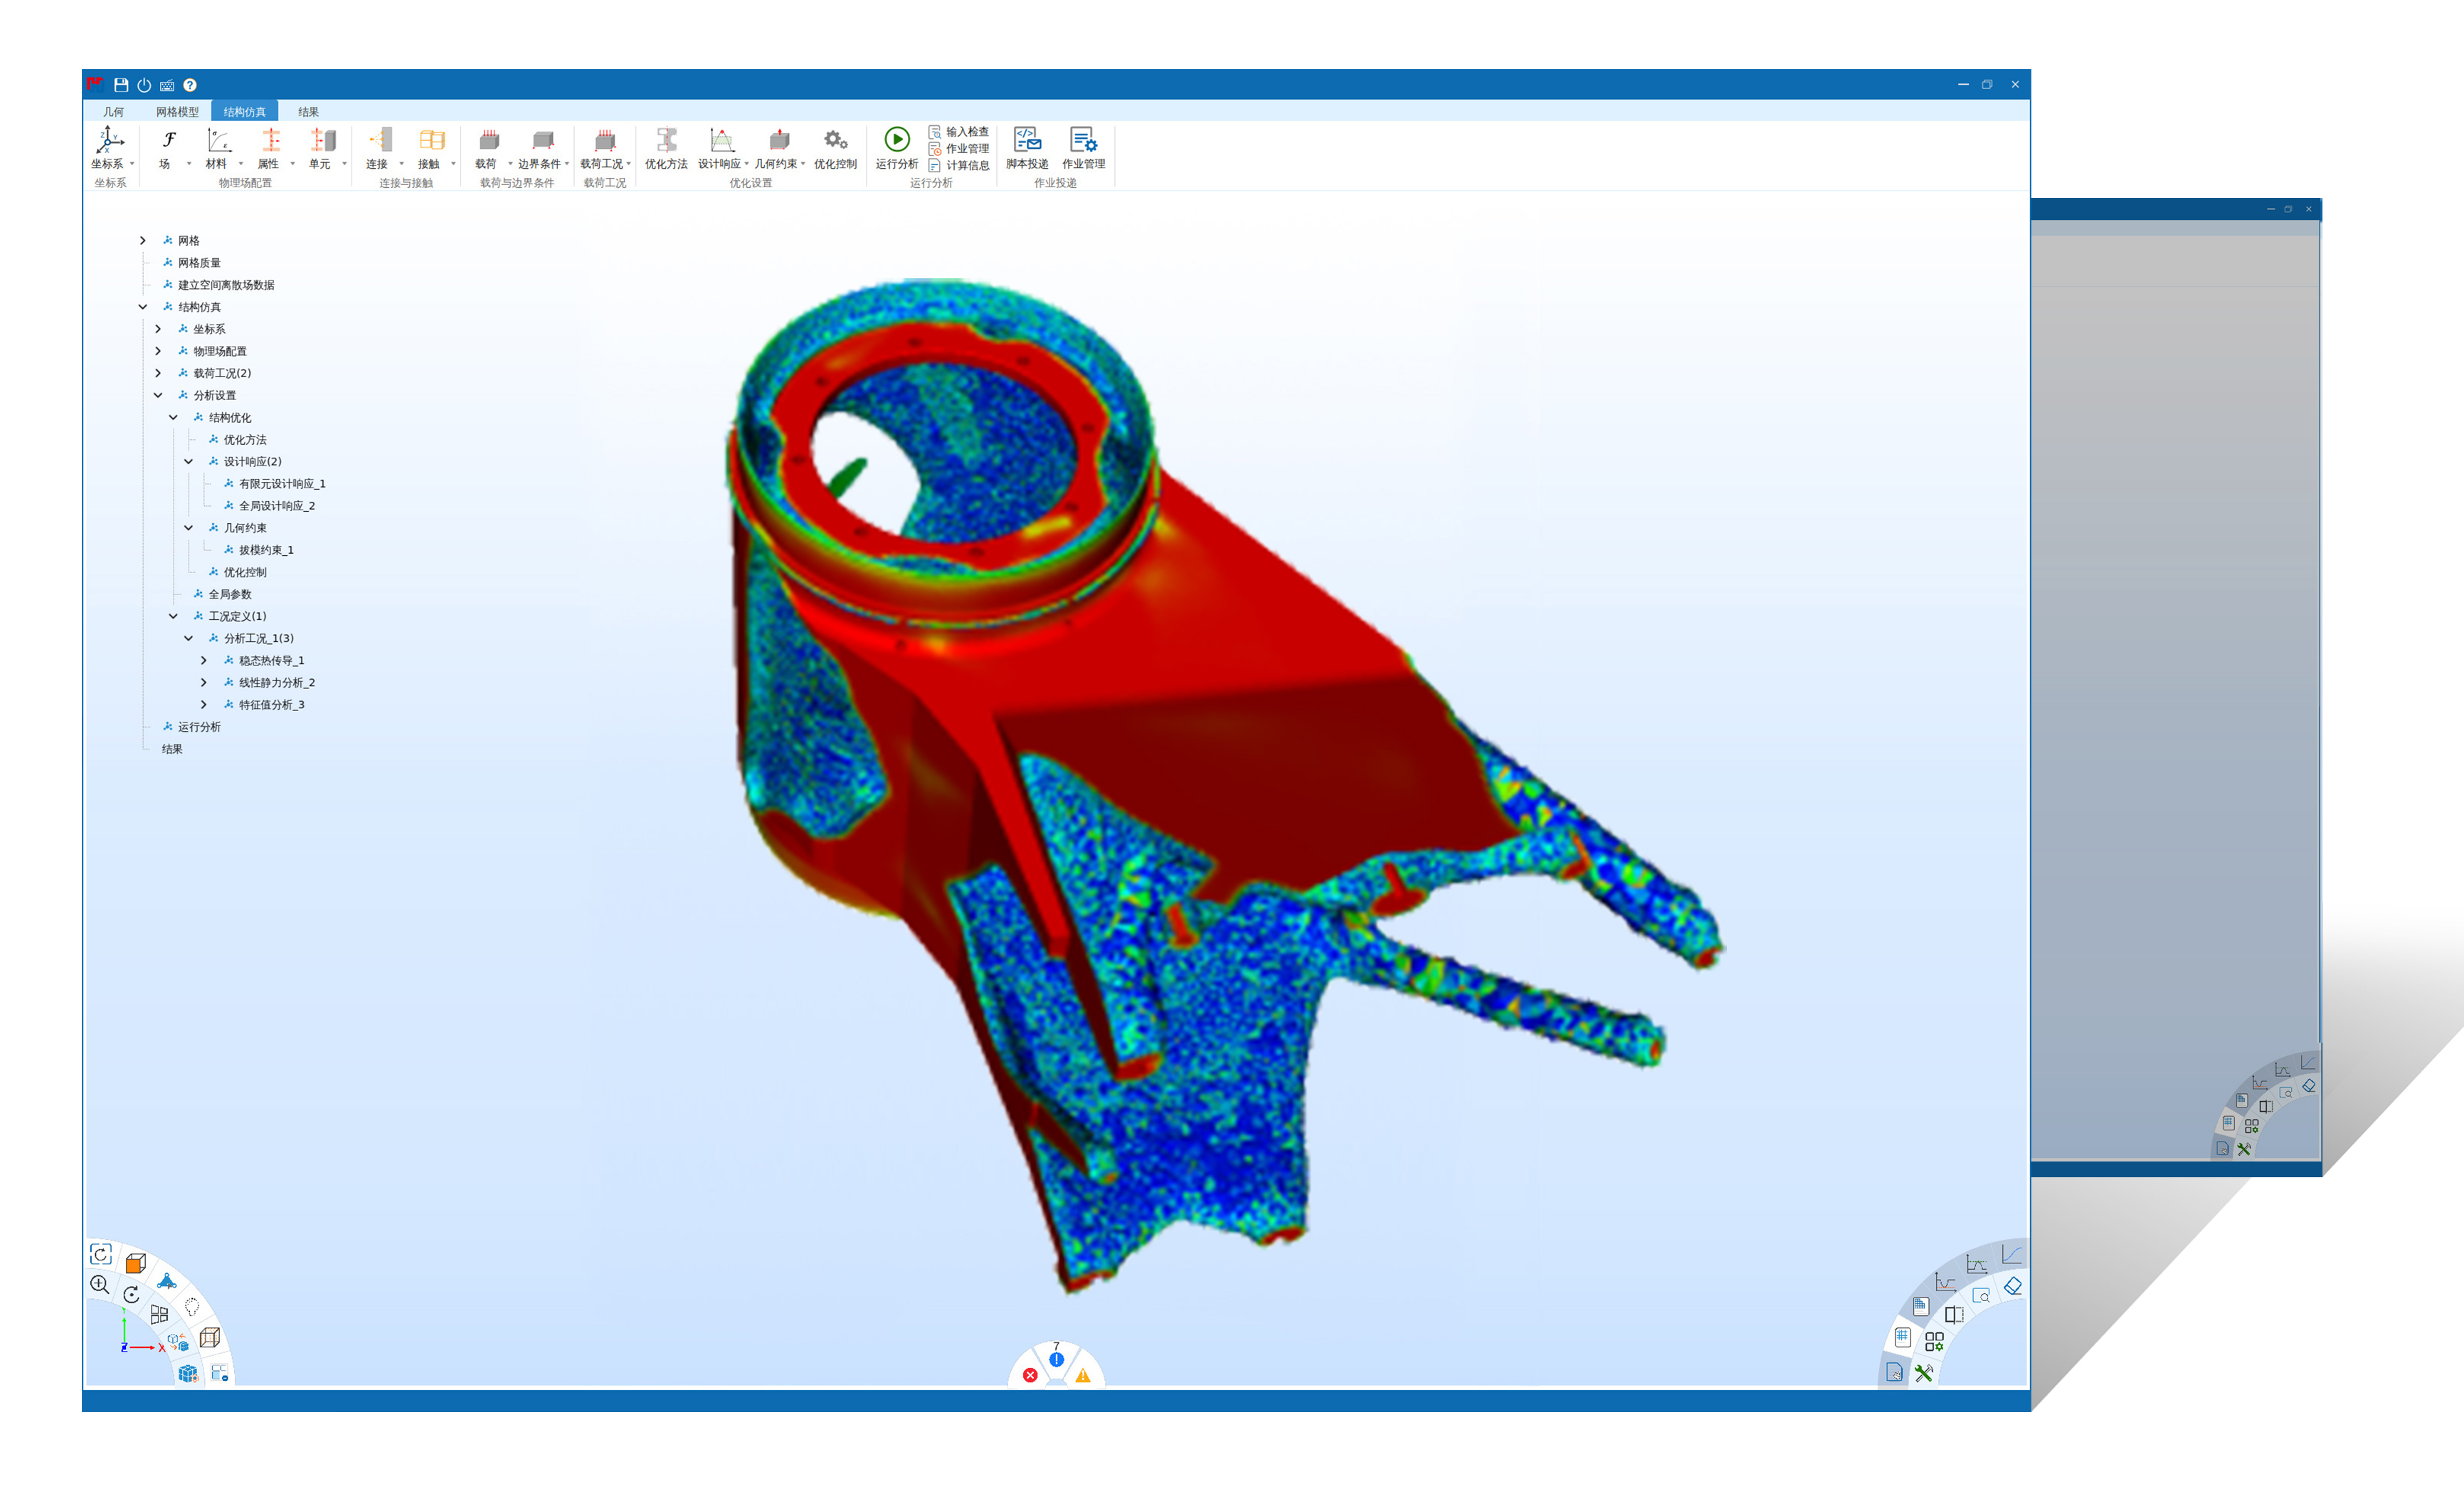Click the yellow warning triangle icon
Viewport: 2464px width, 1489px height.
pyautogui.click(x=1083, y=1375)
